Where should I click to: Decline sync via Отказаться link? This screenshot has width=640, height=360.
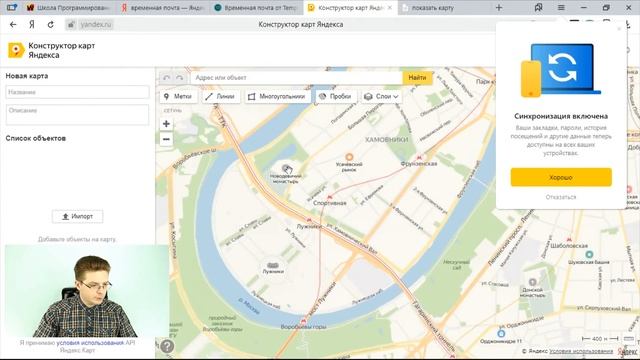point(561,197)
